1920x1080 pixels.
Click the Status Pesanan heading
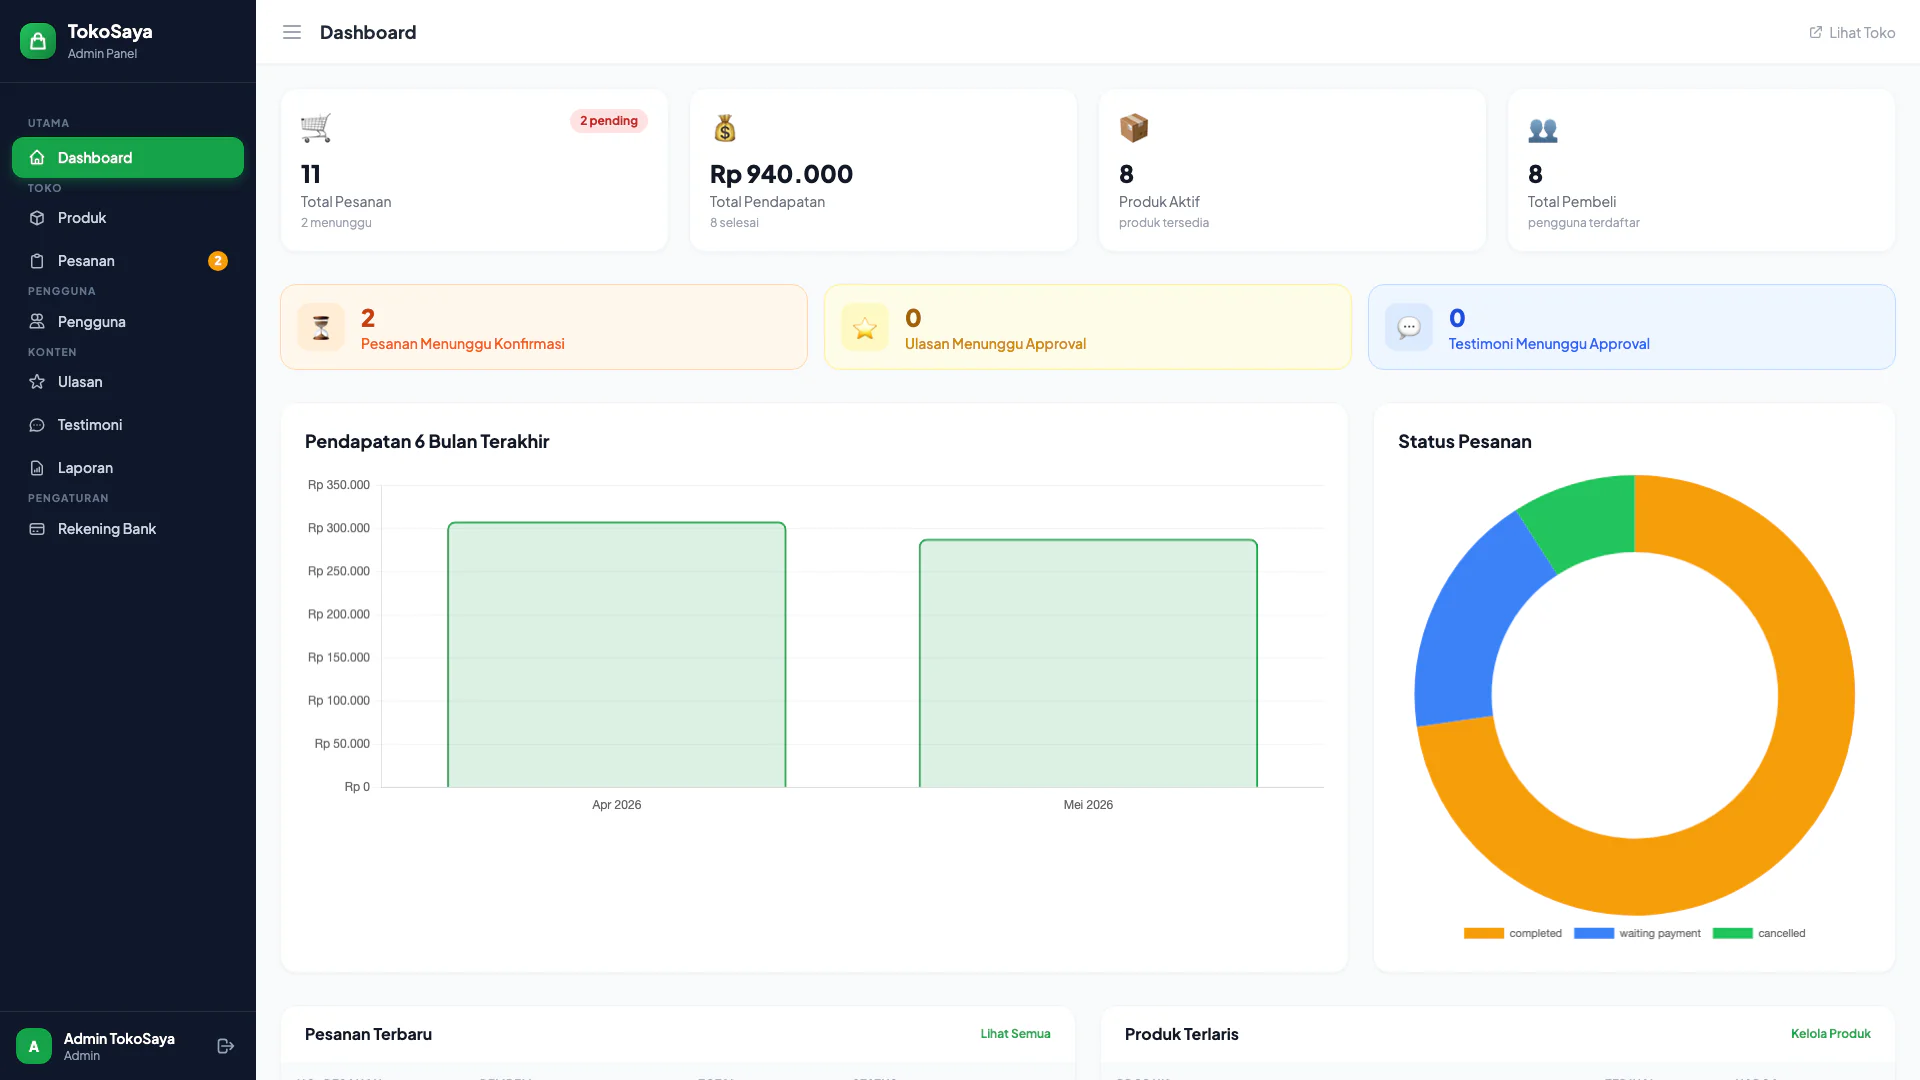click(1464, 442)
